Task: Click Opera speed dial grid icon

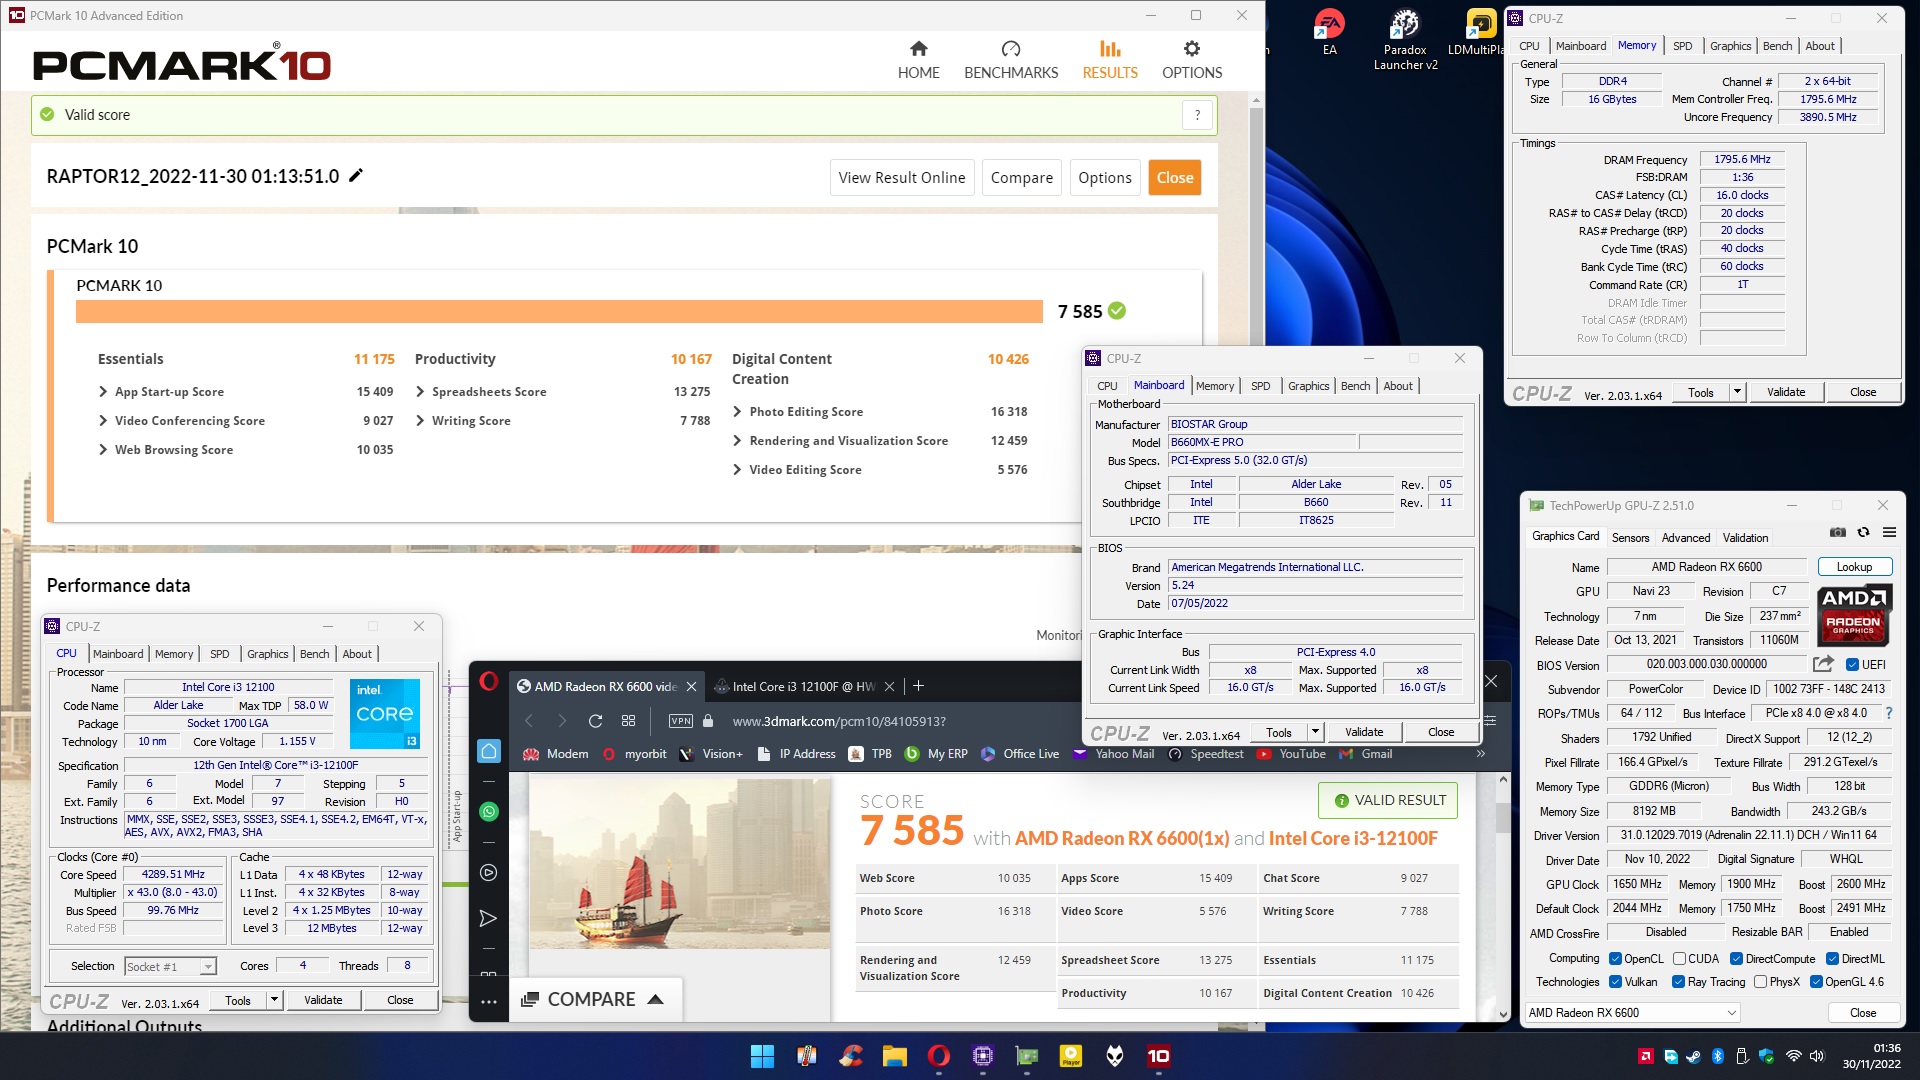Action: coord(628,721)
